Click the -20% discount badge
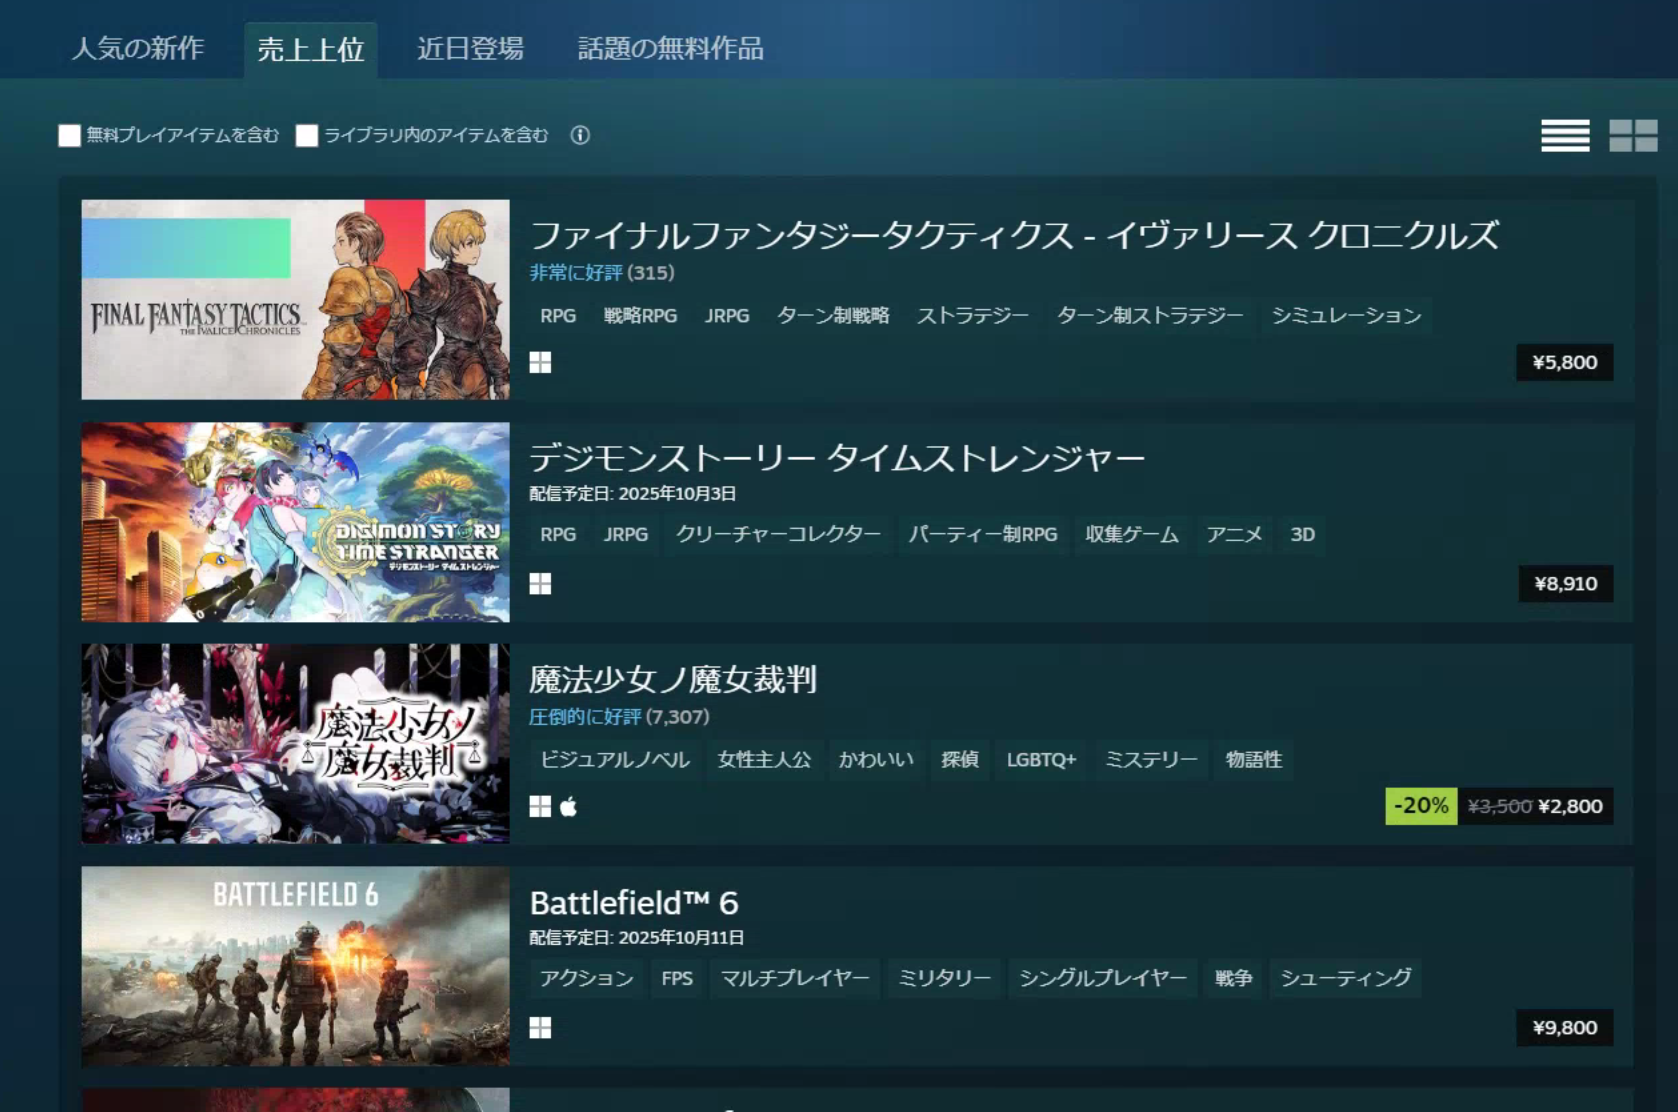This screenshot has width=1678, height=1112. click(x=1420, y=806)
